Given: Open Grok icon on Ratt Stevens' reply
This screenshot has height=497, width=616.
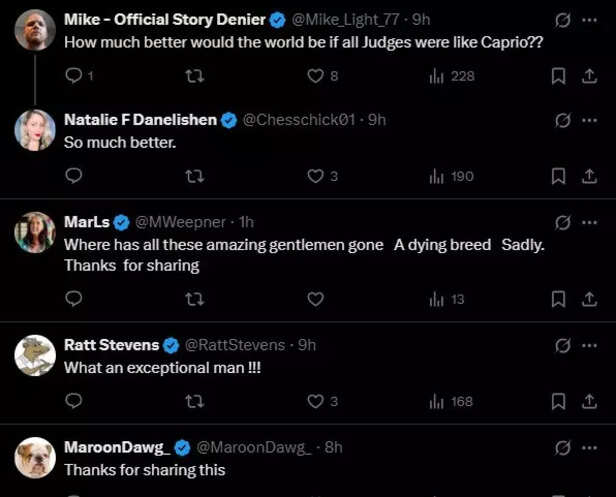Looking at the screenshot, I should coord(562,345).
